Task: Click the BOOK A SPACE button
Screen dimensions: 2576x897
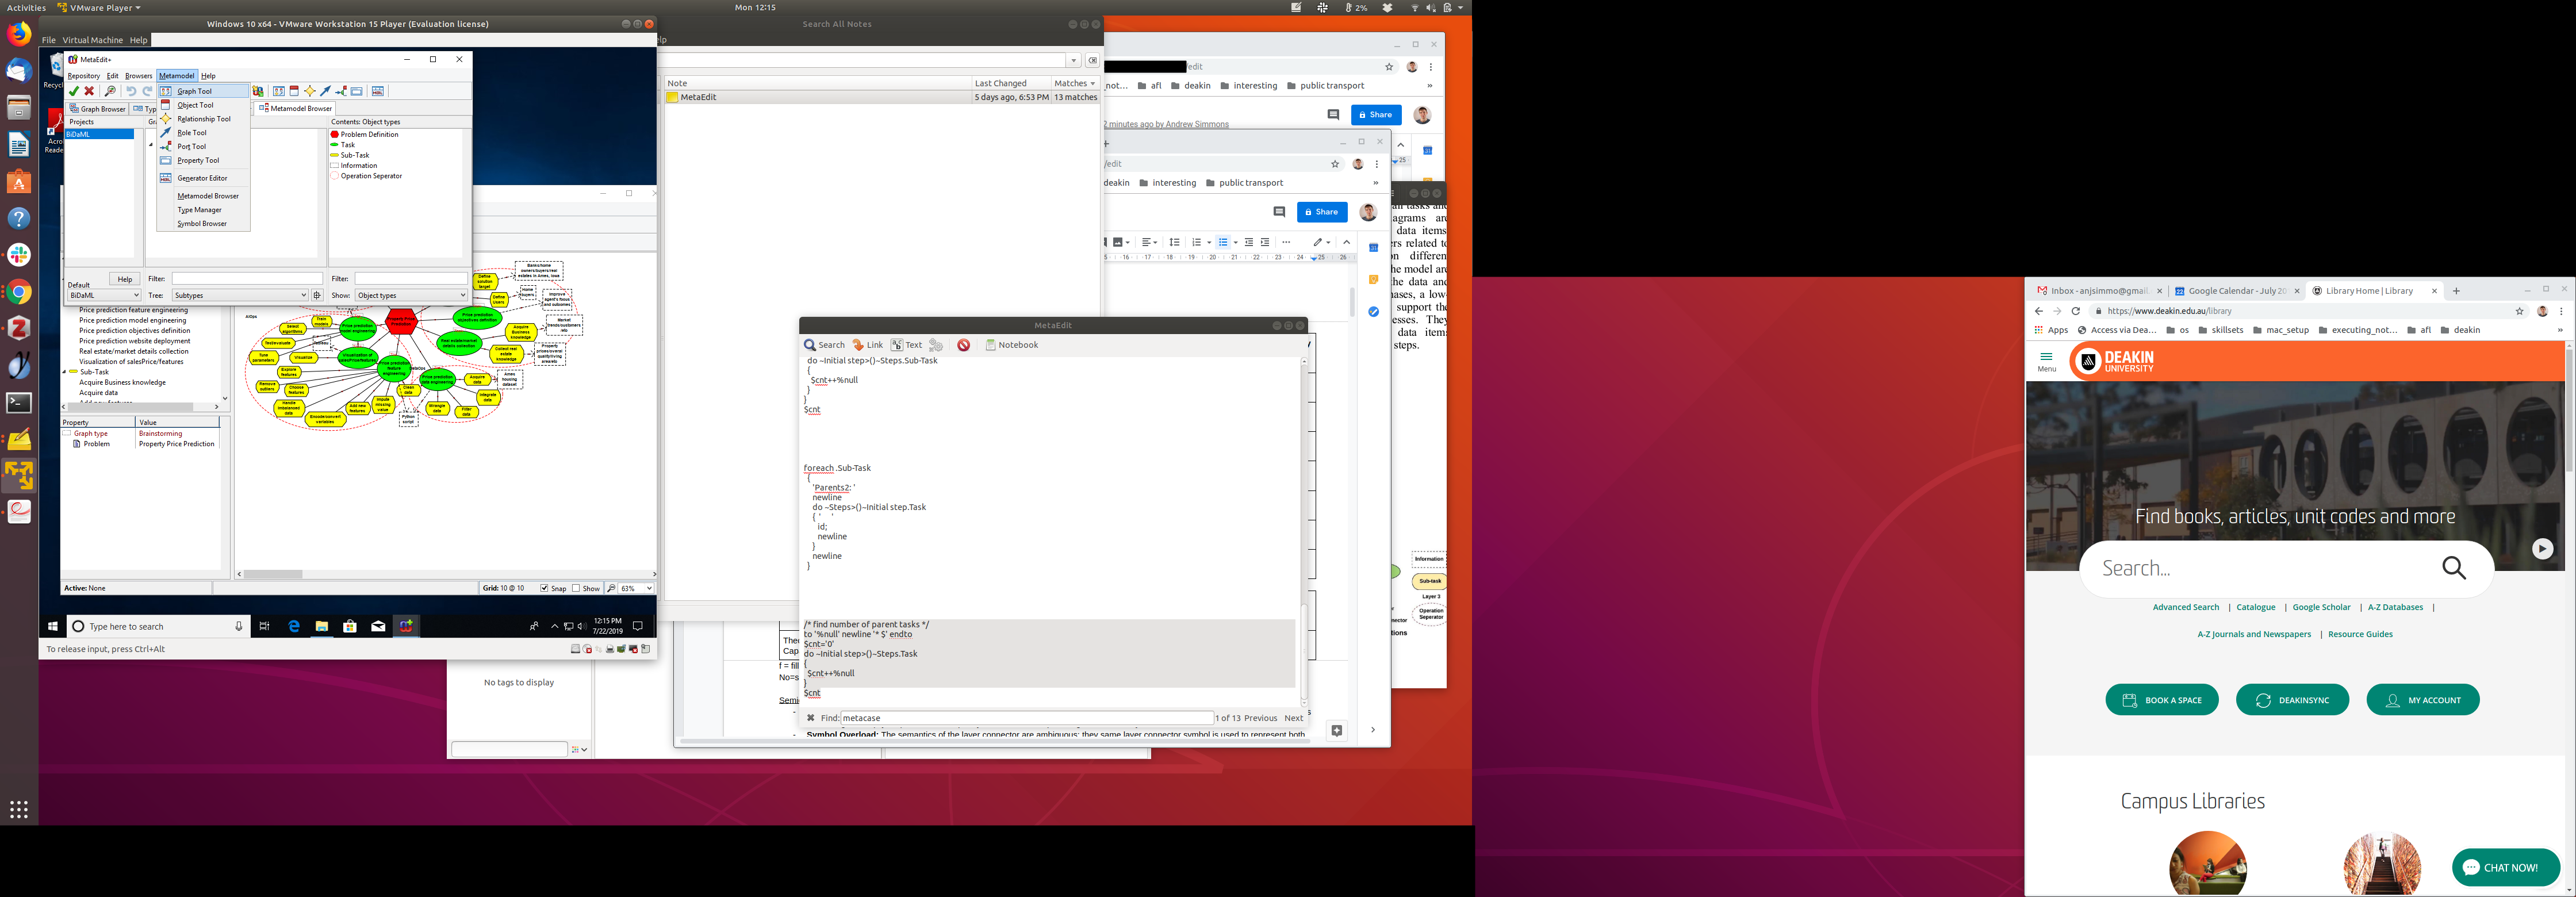Action: click(2161, 700)
